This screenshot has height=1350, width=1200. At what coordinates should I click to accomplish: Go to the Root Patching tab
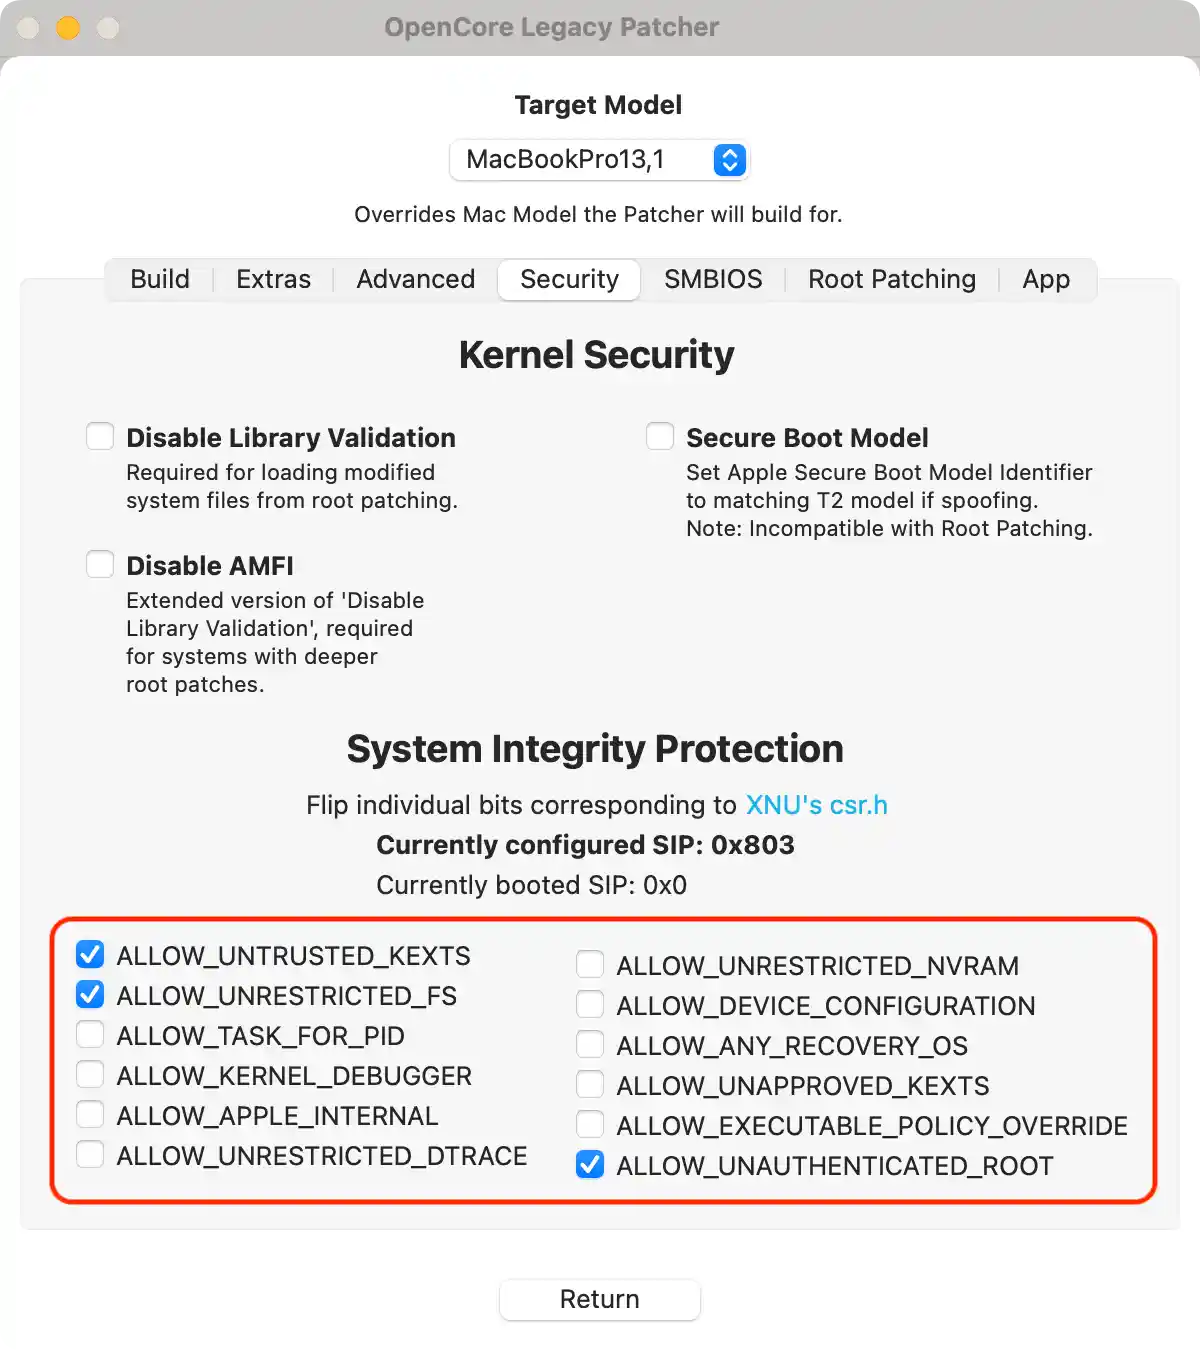point(892,279)
